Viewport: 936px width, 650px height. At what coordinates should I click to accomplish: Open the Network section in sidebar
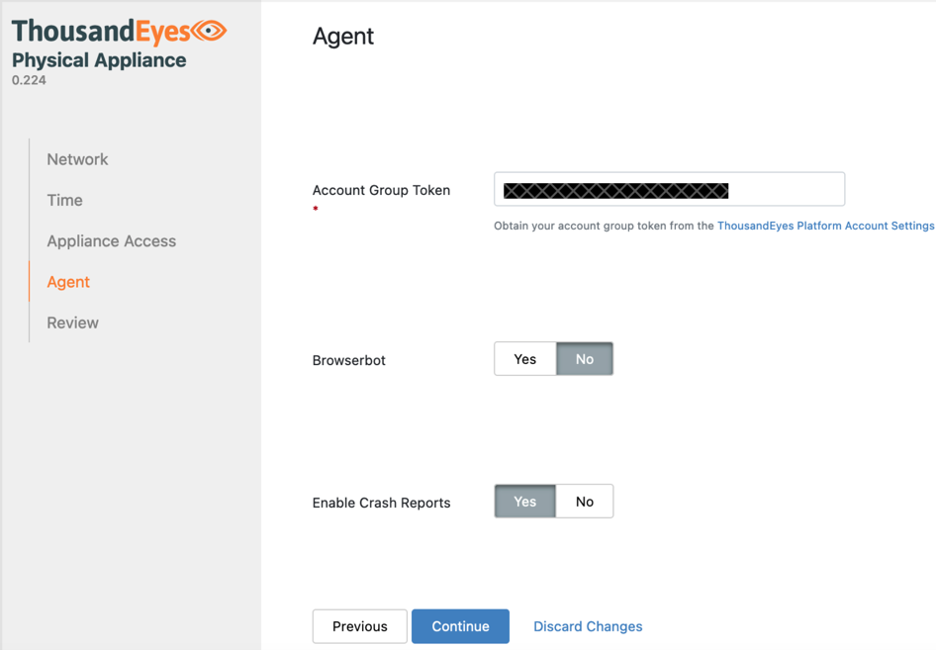[77, 159]
